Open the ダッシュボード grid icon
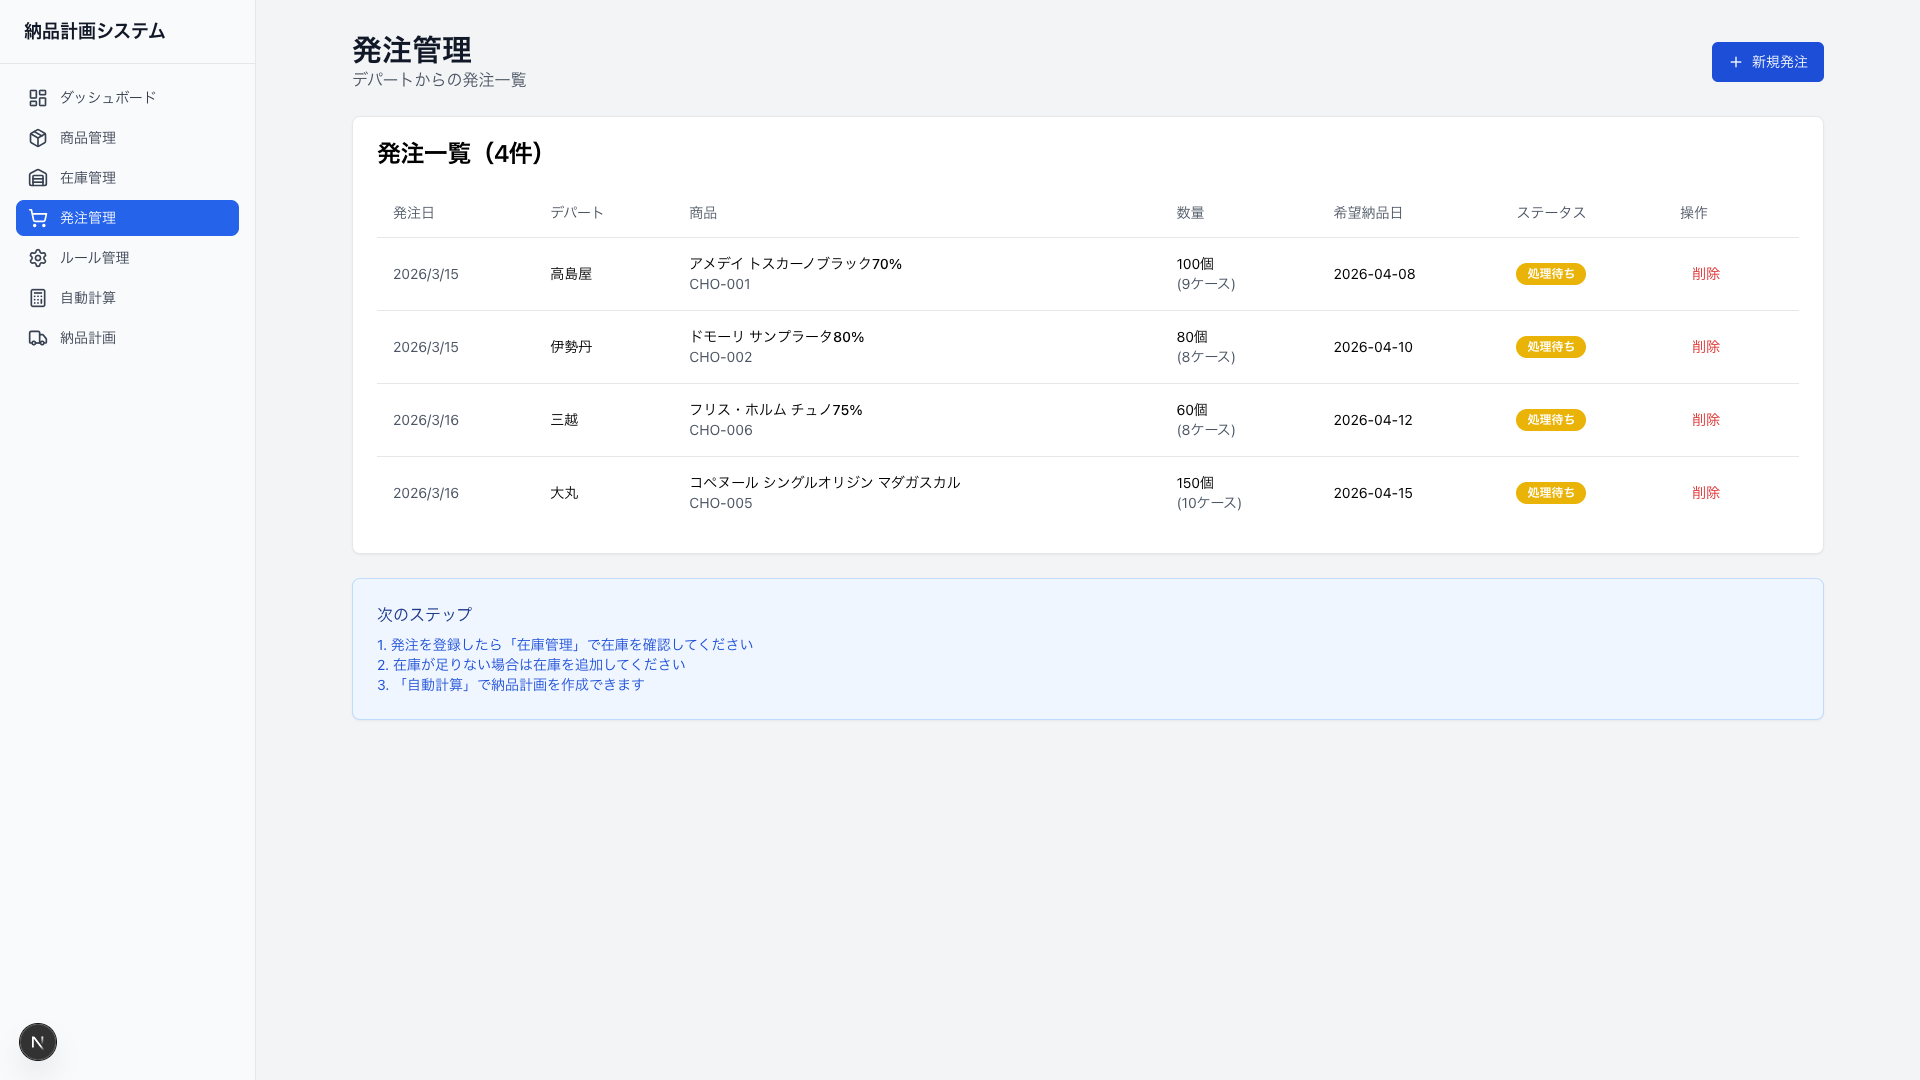The width and height of the screenshot is (1920, 1080). [38, 98]
